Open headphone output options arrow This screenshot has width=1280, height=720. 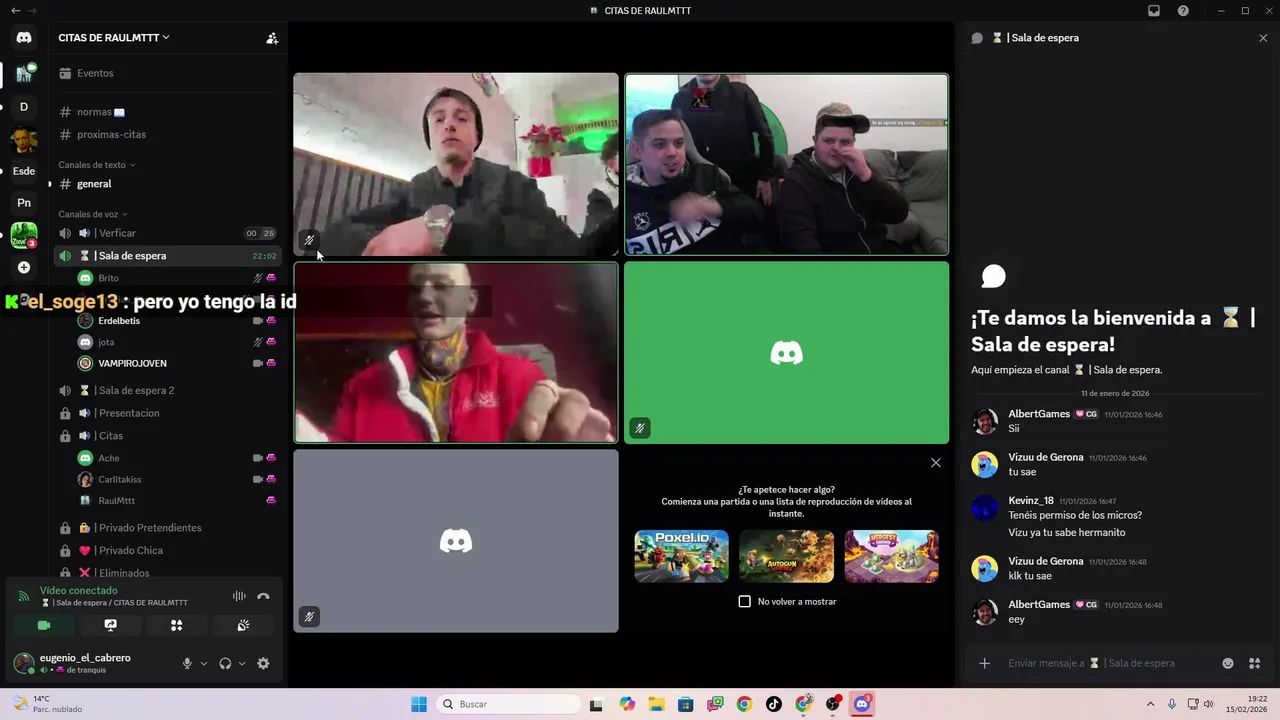[x=242, y=663]
